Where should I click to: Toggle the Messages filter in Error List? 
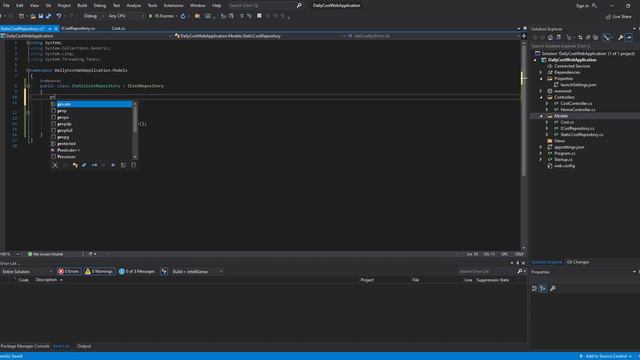137,271
